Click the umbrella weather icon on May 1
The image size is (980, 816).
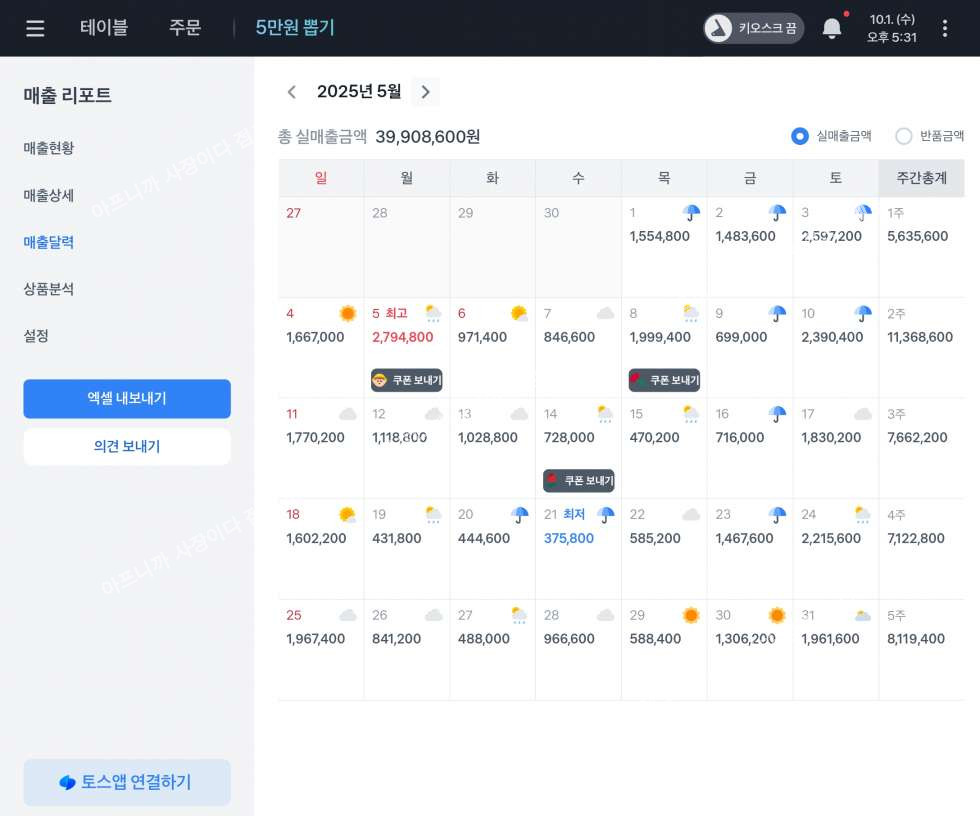pos(691,212)
